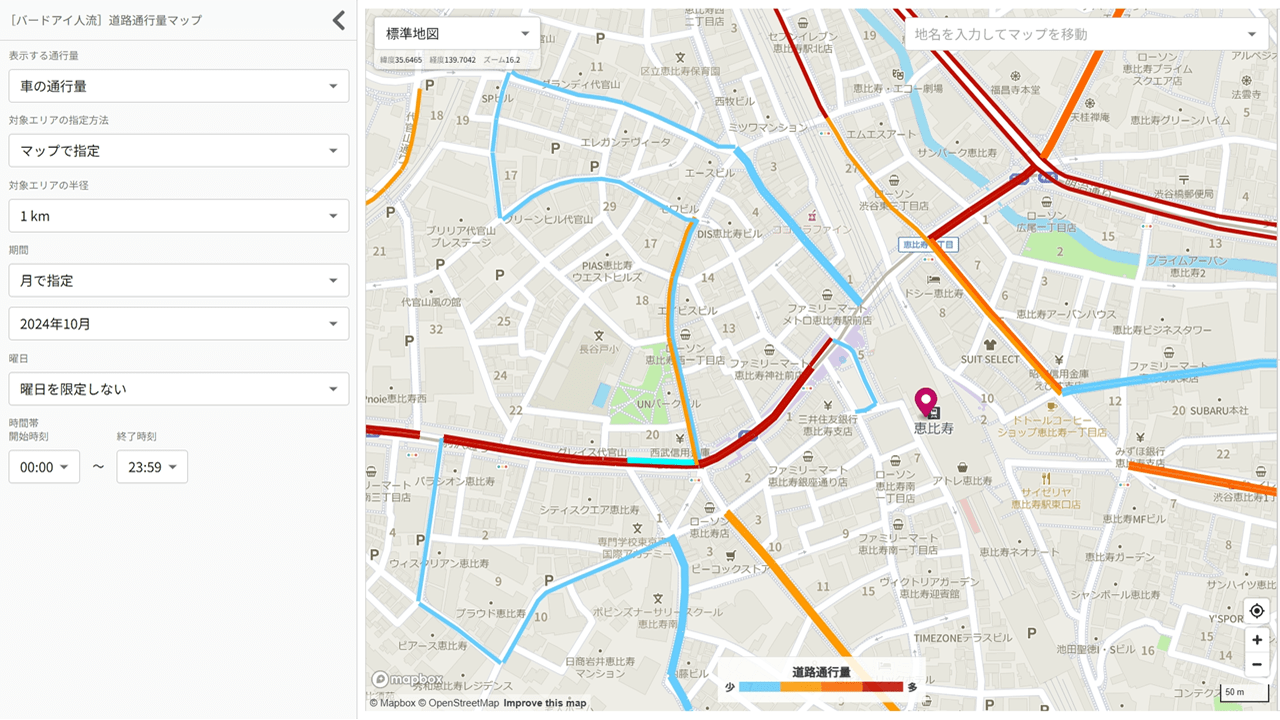The image size is (1280, 720).
Task: Click the pink 恵比寿 location pin marker
Action: 927,403
